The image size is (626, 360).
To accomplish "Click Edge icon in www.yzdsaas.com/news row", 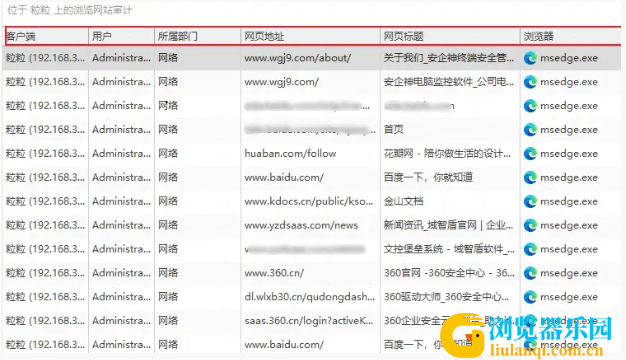I will pyautogui.click(x=530, y=225).
